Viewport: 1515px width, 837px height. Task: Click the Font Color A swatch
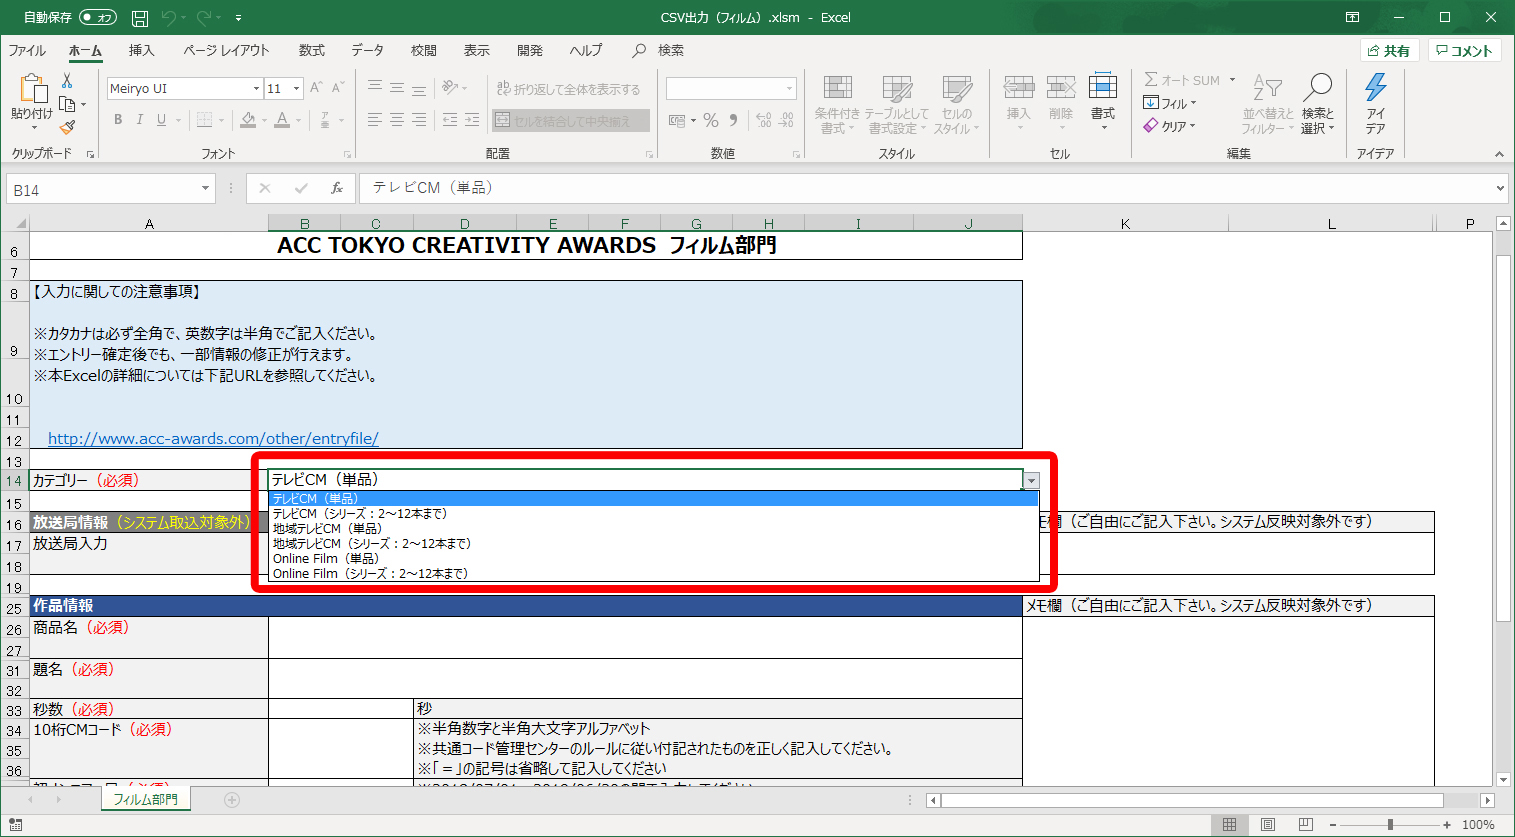pyautogui.click(x=282, y=120)
